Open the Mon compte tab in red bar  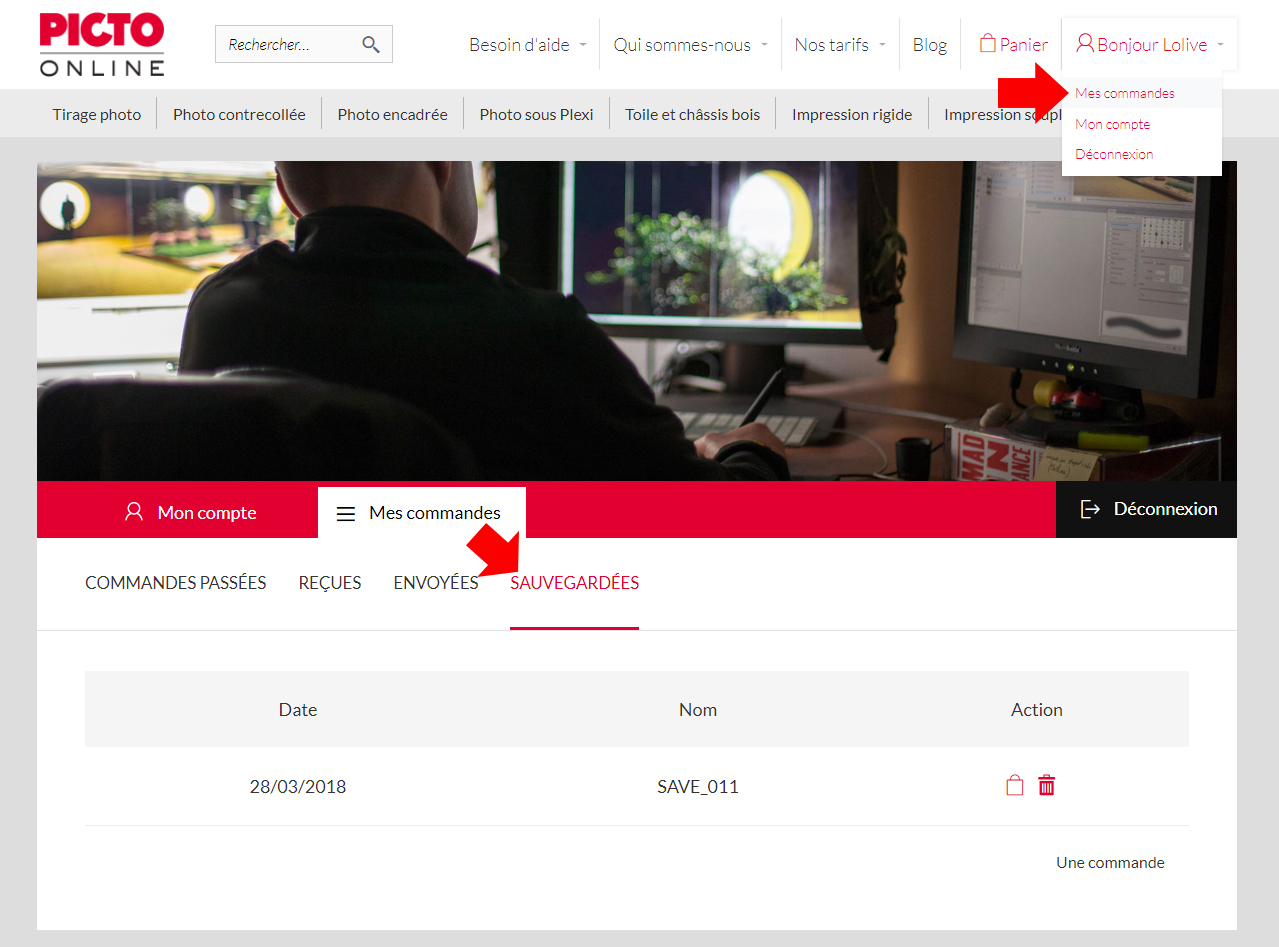tap(190, 513)
